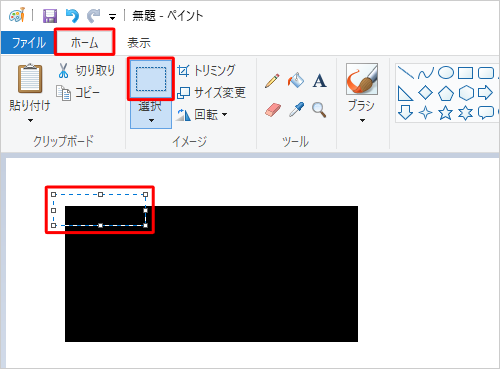Screen dimensions: 500x369
Task: Select the Magnifier tool
Action: point(319,110)
